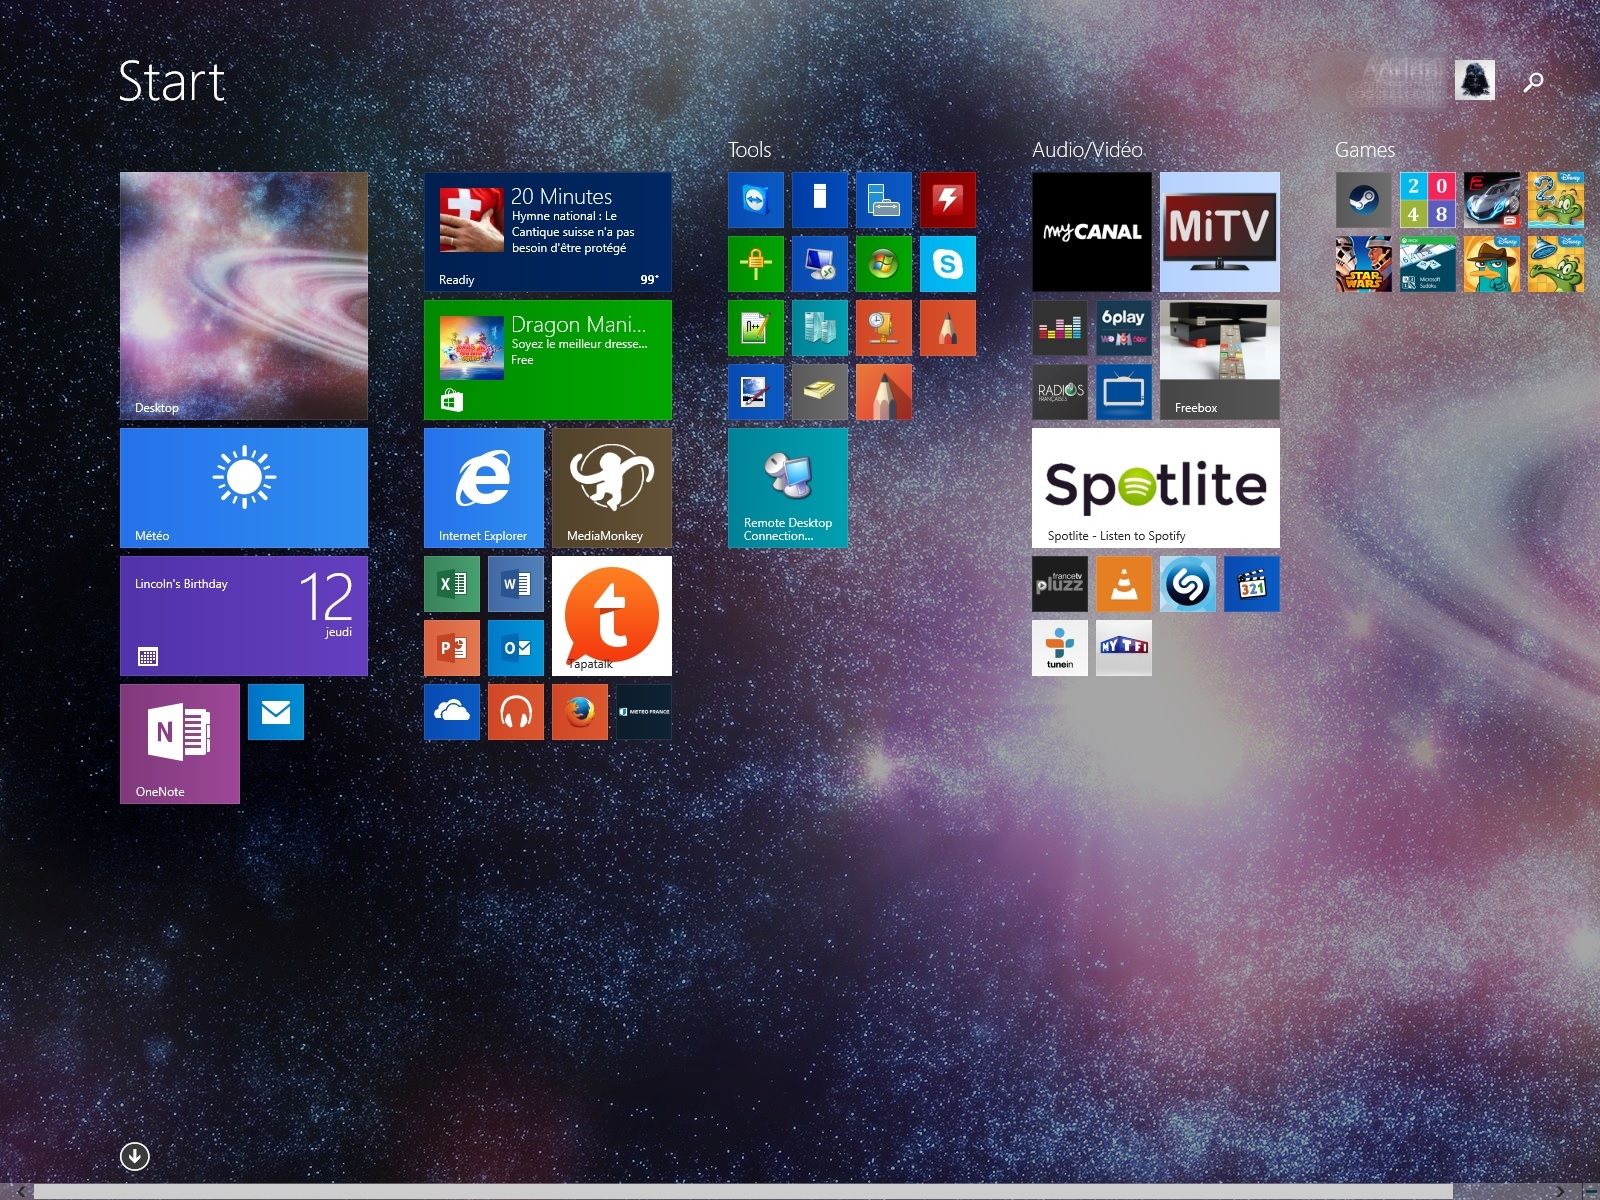This screenshot has height=1200, width=1600.
Task: Click the horizontal scrollbar right arrow
Action: pos(1561,1191)
